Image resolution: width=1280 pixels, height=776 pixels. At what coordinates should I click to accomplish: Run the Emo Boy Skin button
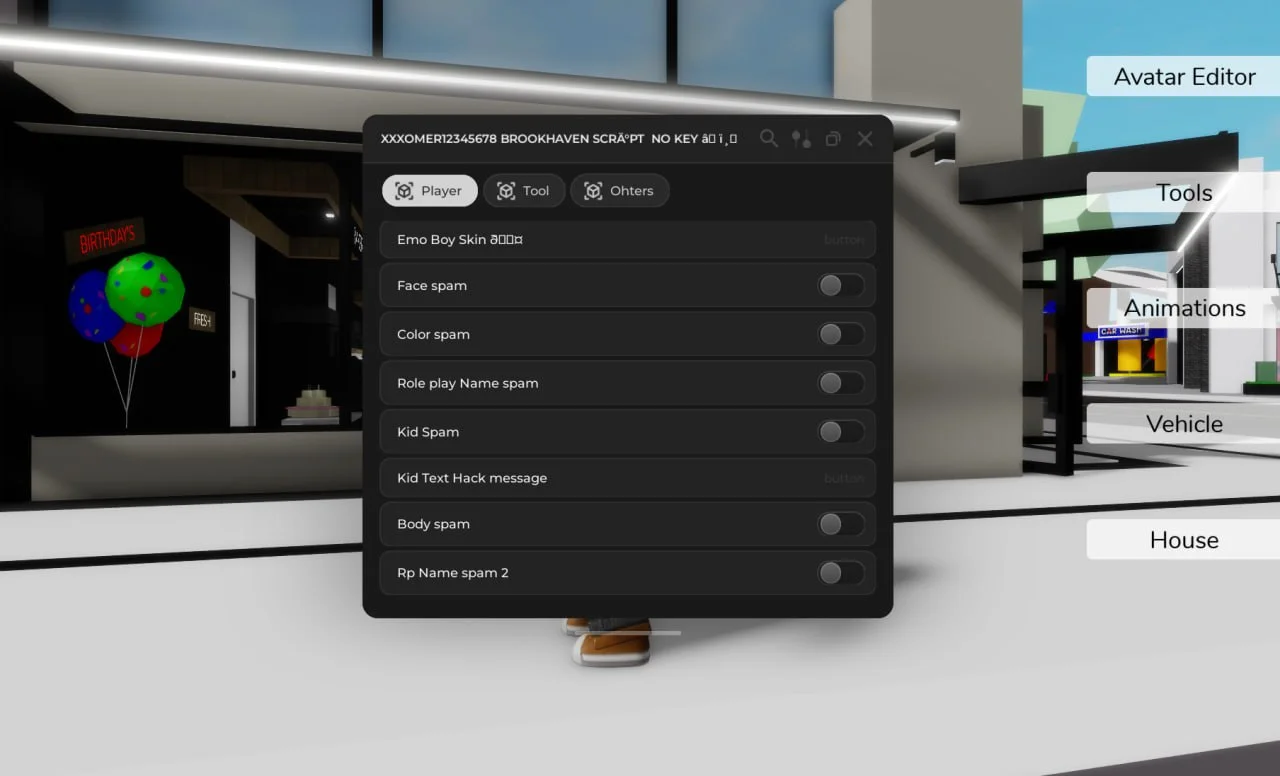click(628, 240)
